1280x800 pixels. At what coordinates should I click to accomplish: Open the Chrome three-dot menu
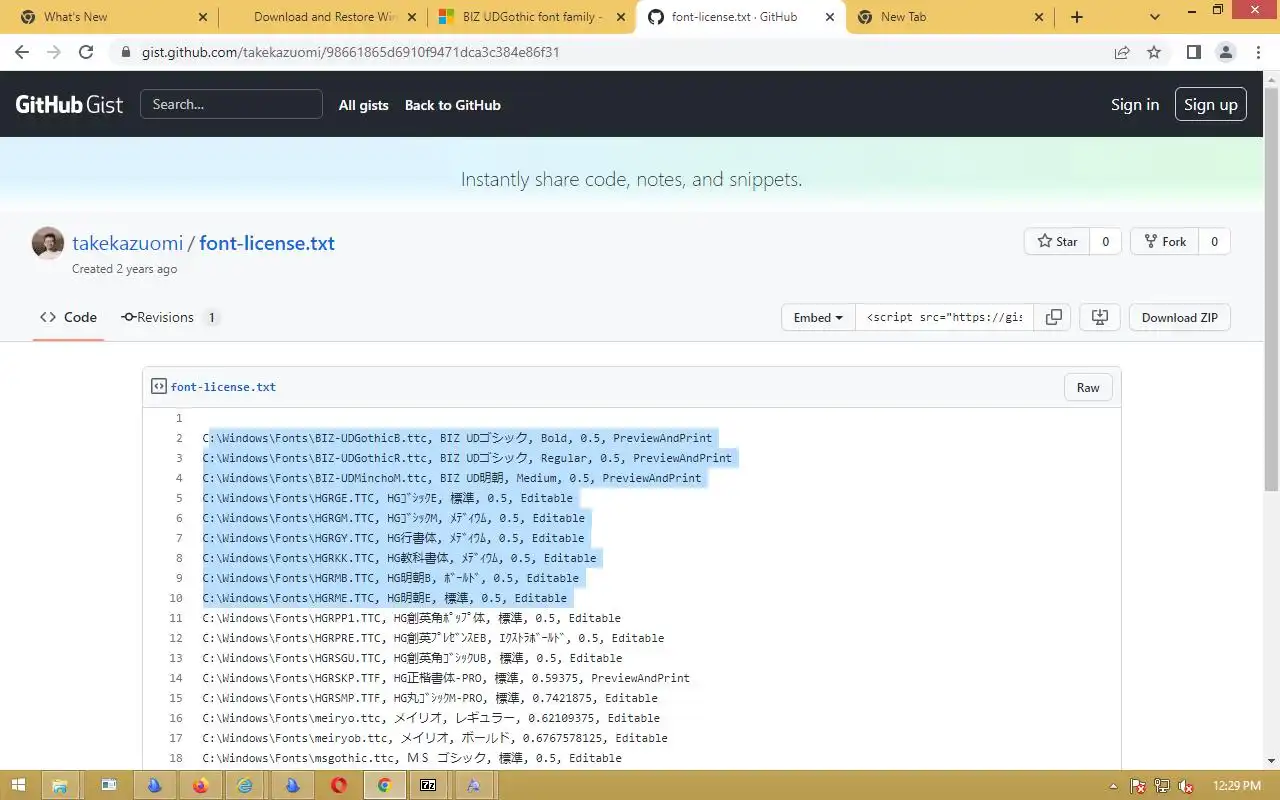pos(1257,52)
